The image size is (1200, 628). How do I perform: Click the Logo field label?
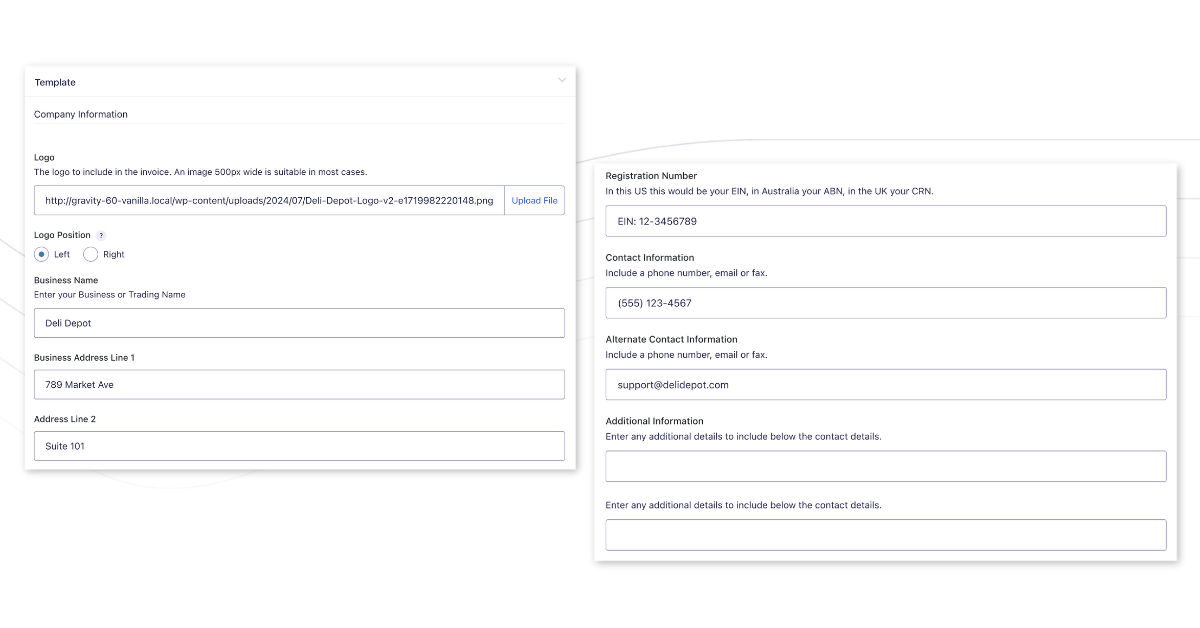(44, 158)
